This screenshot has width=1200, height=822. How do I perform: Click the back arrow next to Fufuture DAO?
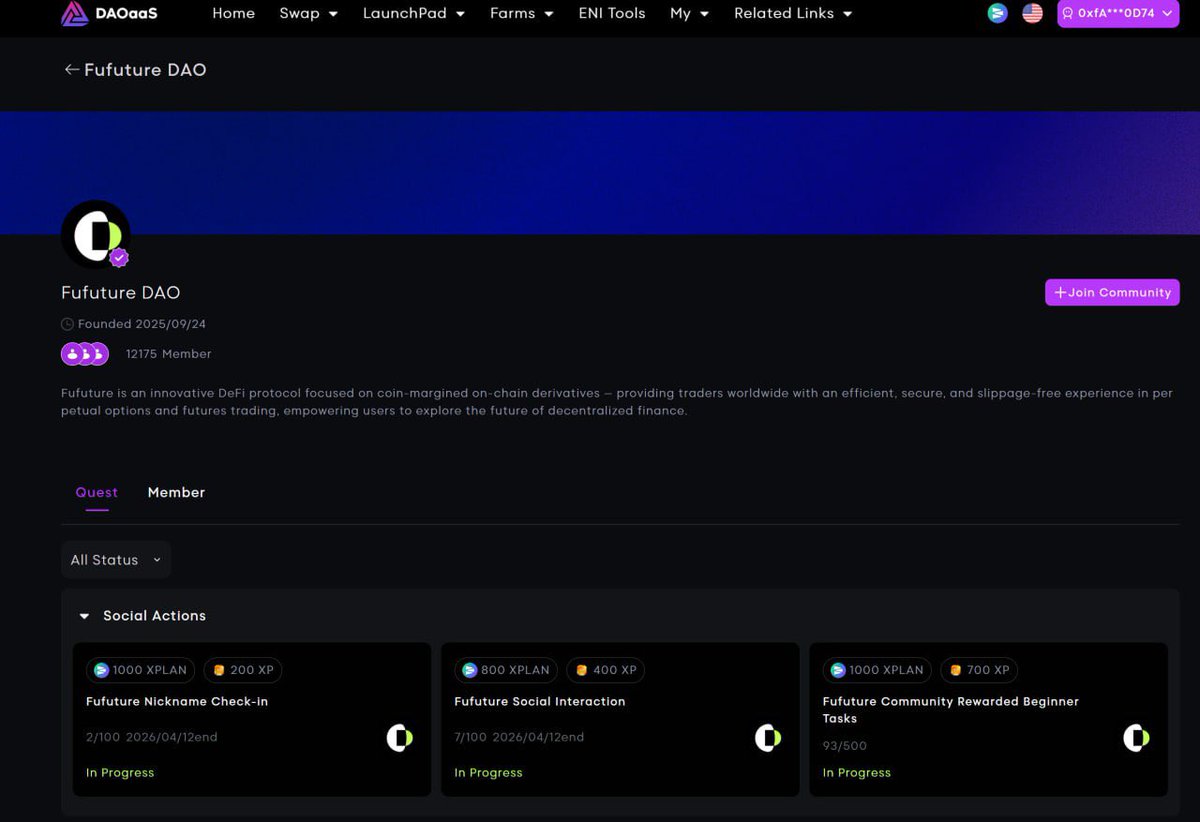click(71, 69)
